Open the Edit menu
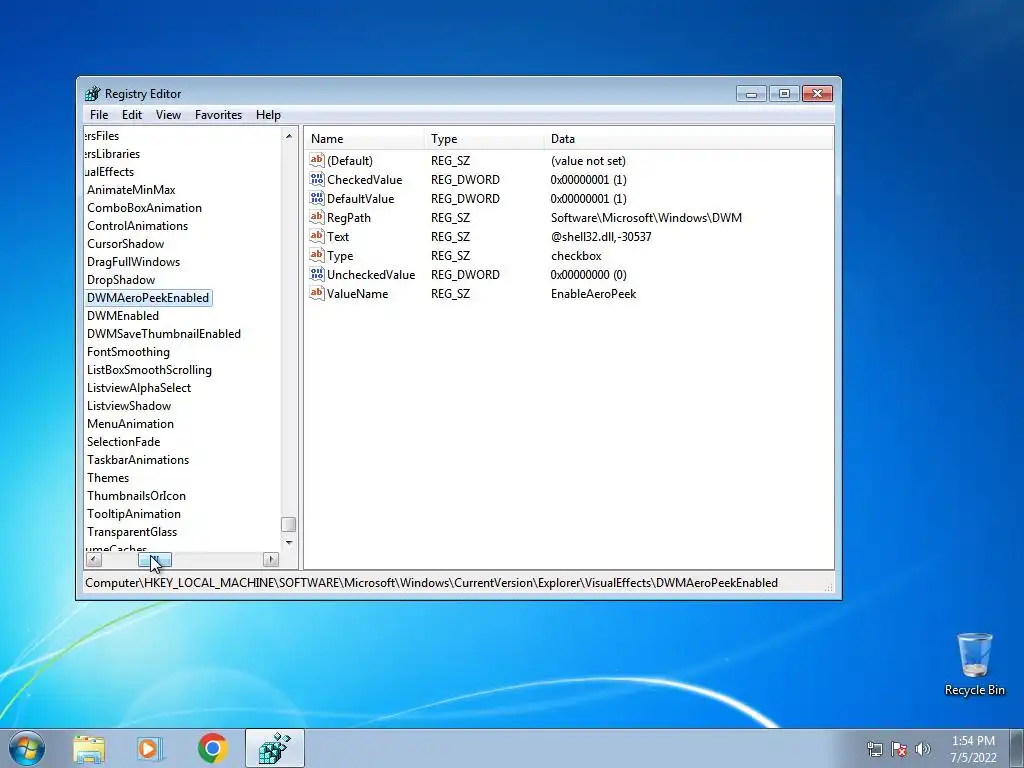Image resolution: width=1024 pixels, height=768 pixels. click(132, 115)
